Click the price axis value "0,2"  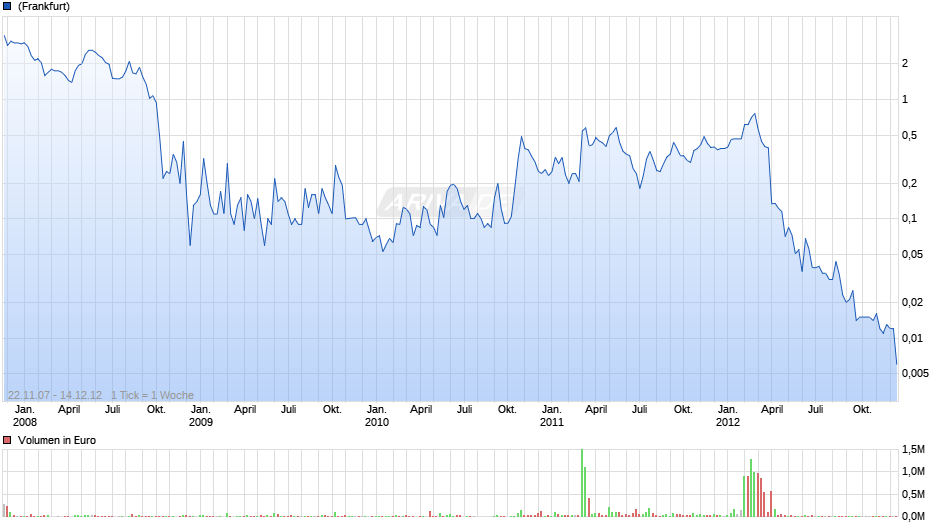point(909,184)
